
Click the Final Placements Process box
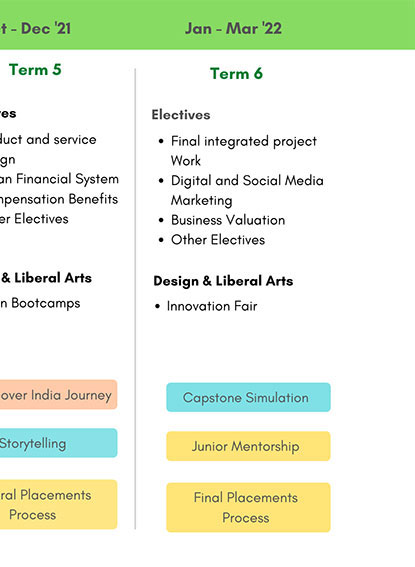[248, 507]
